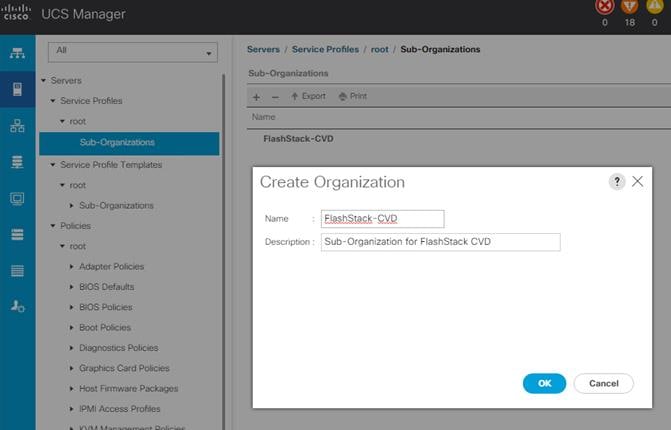Click into the Description input field
Viewport: 671px width, 430px height.
click(440, 242)
